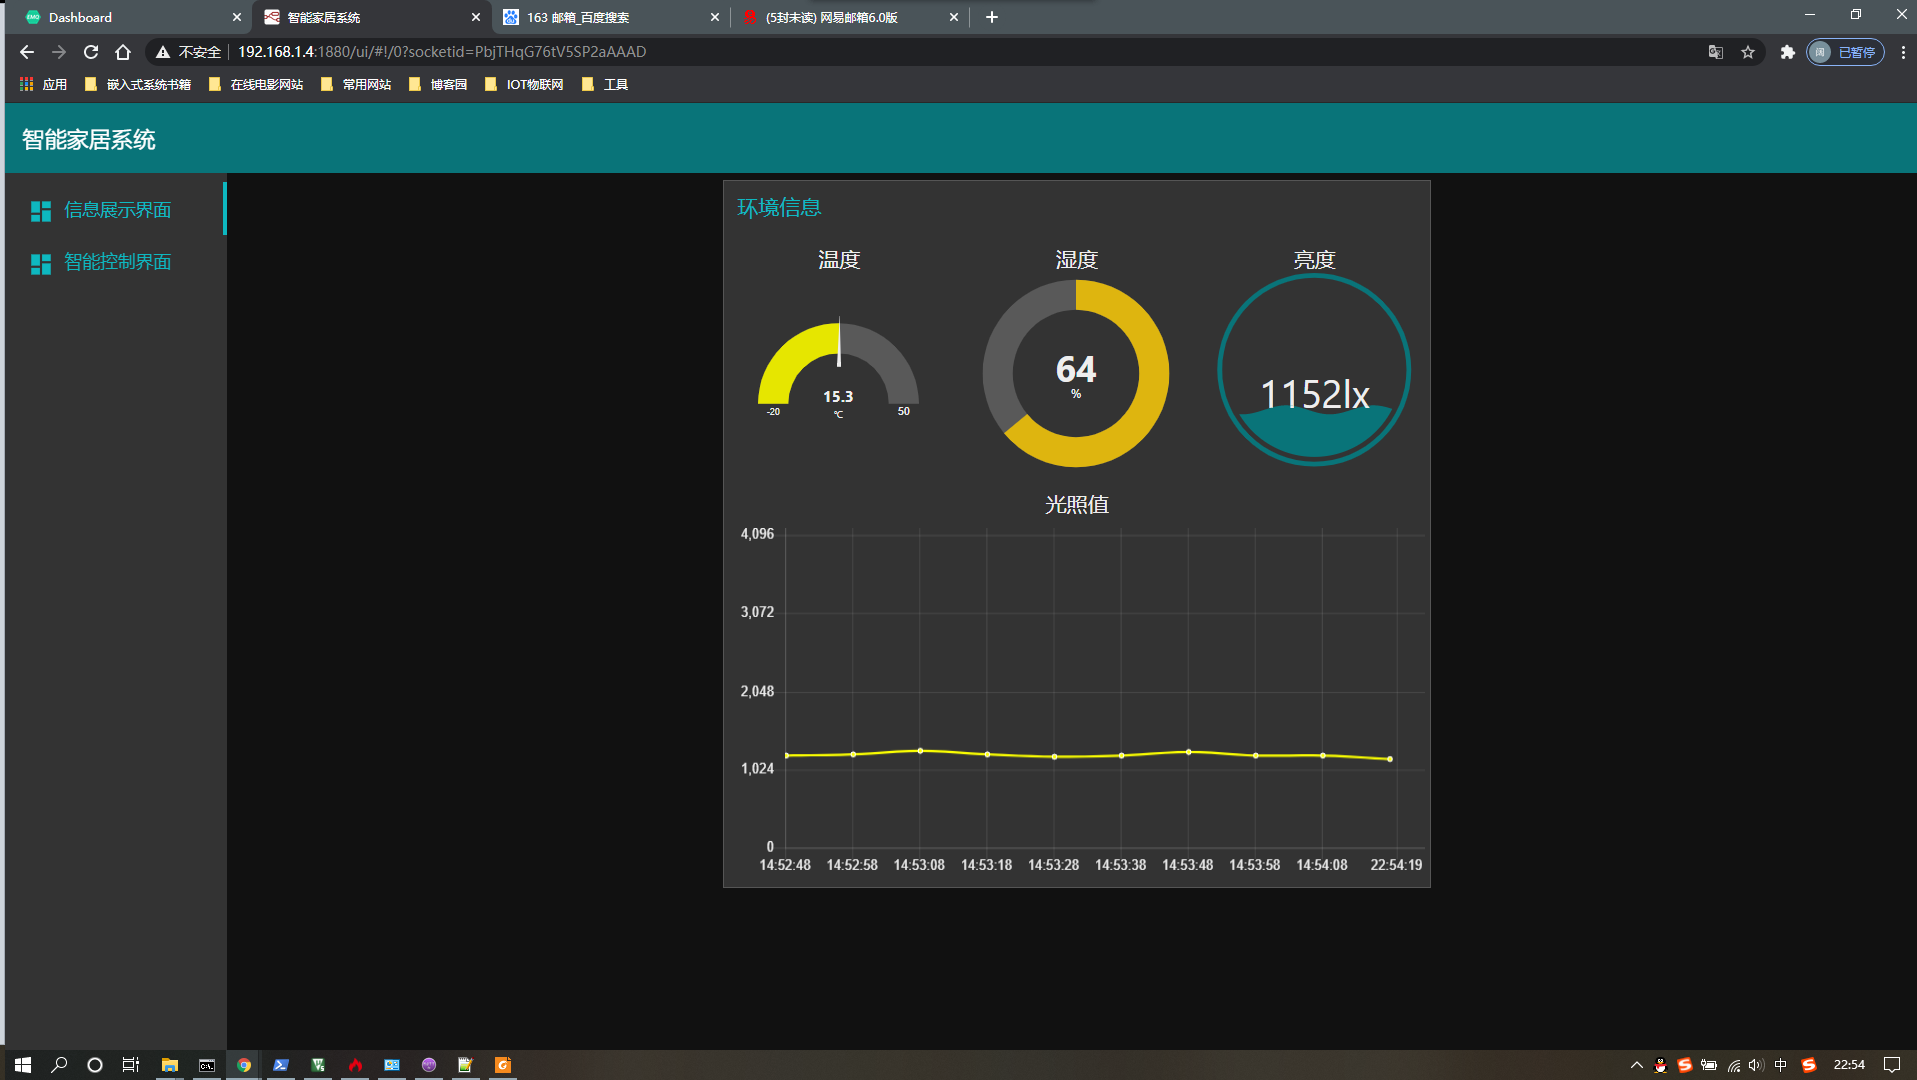The width and height of the screenshot is (1917, 1080).
Task: Open the green V editor taskbar icon
Action: (318, 1065)
